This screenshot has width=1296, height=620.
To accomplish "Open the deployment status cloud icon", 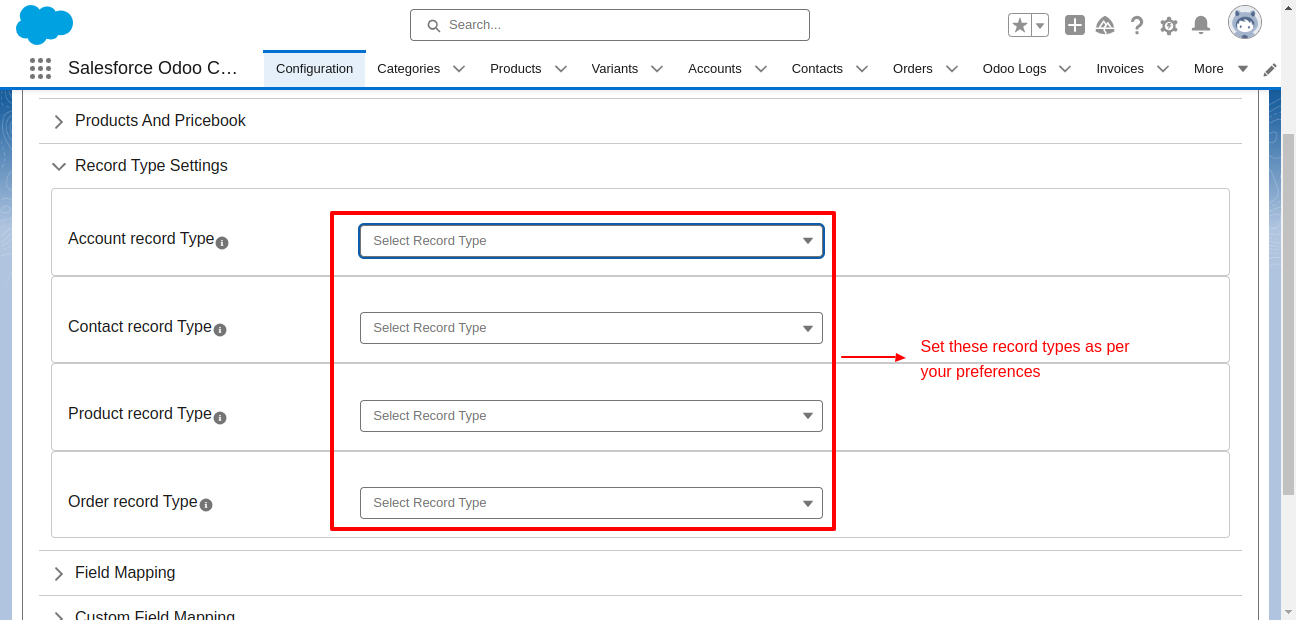I will (x=1105, y=25).
